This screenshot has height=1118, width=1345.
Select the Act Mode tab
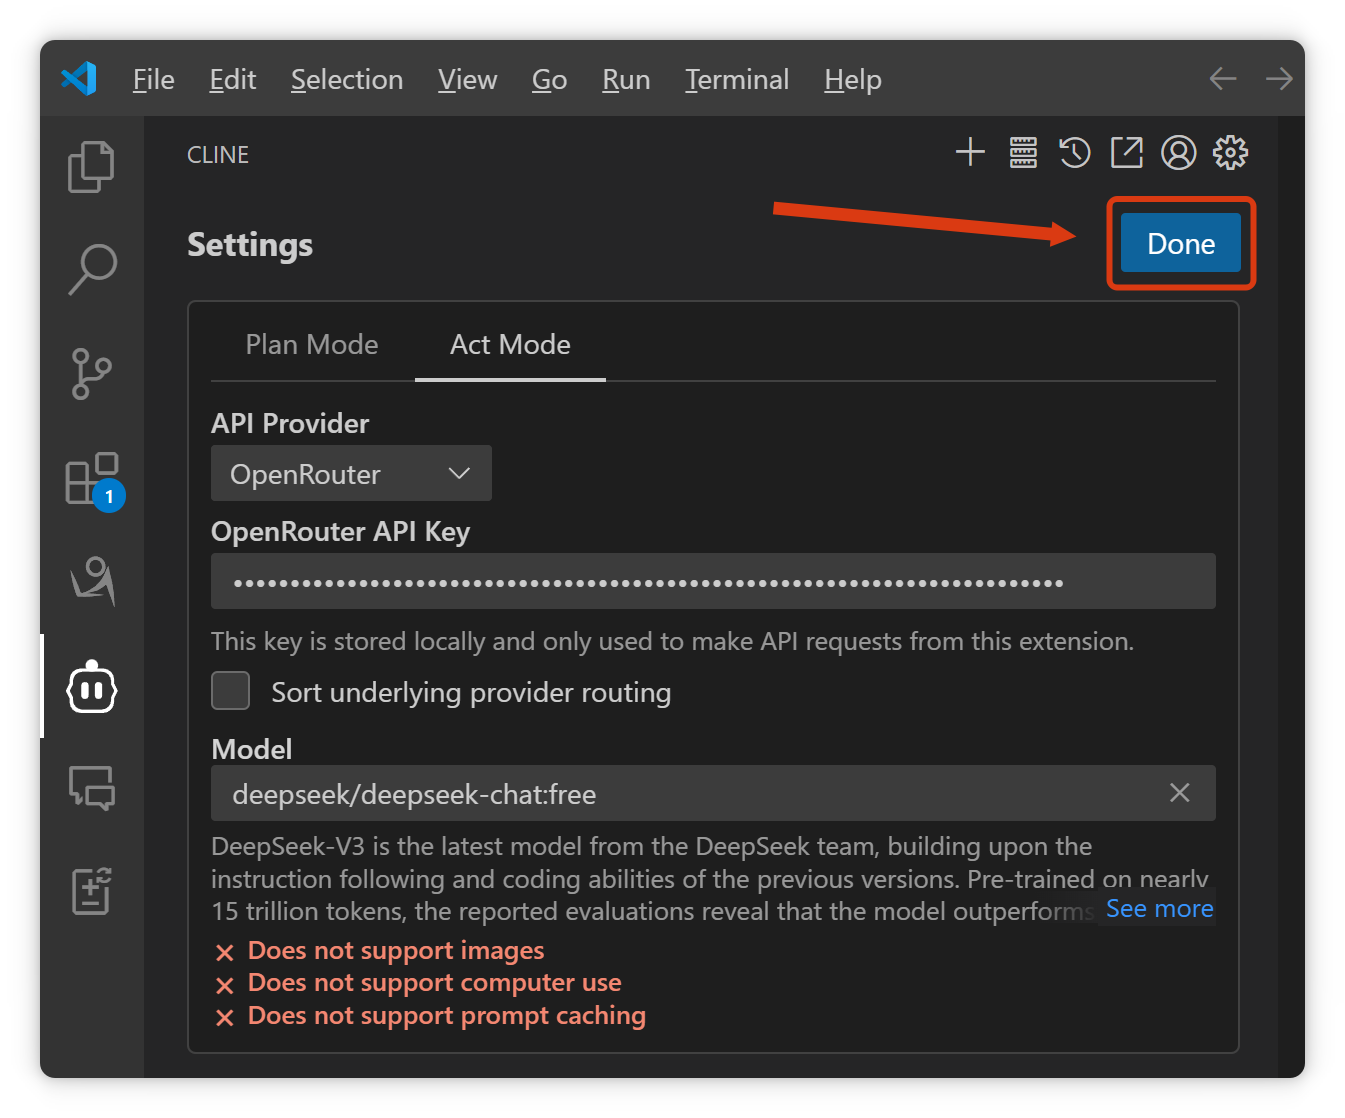pos(510,345)
